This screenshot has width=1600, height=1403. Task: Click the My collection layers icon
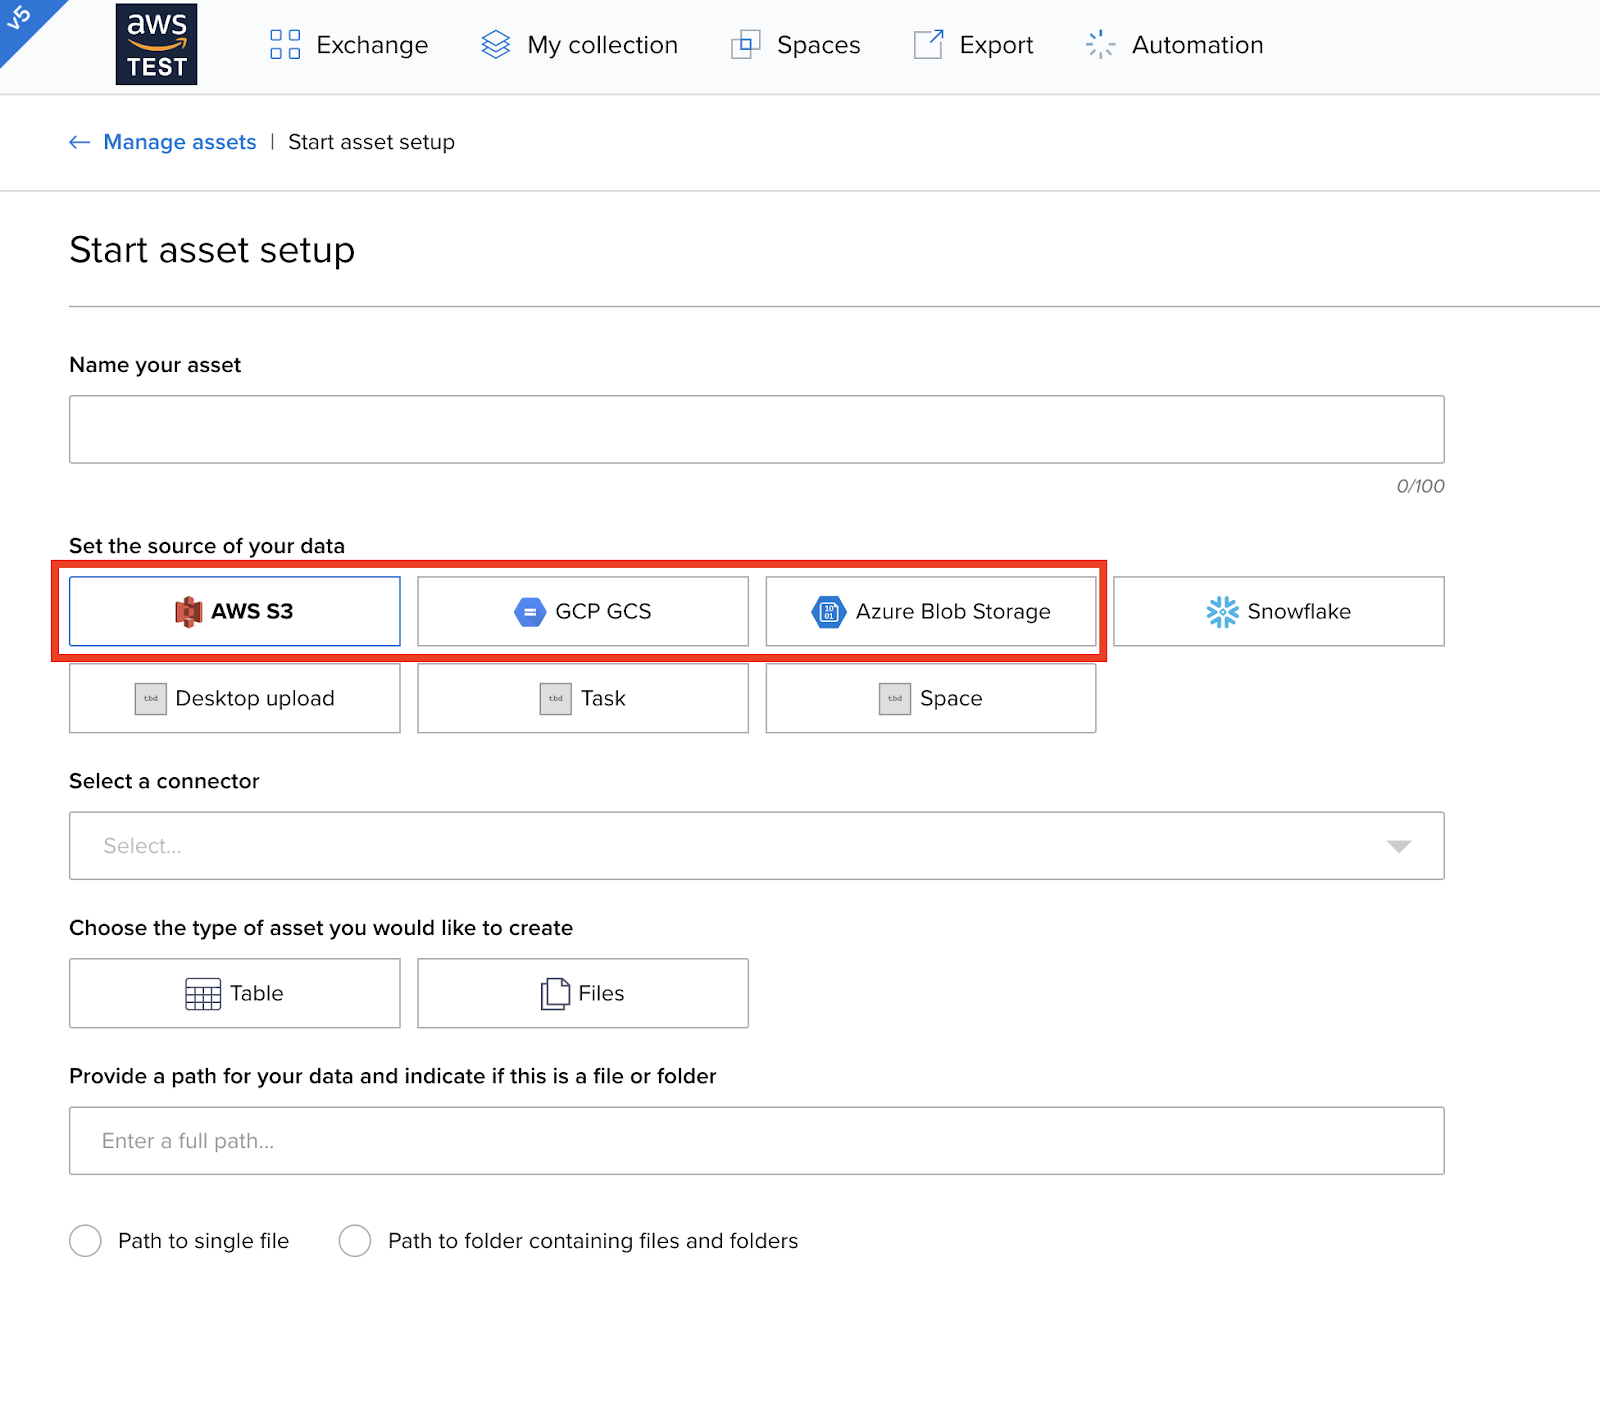[x=496, y=44]
